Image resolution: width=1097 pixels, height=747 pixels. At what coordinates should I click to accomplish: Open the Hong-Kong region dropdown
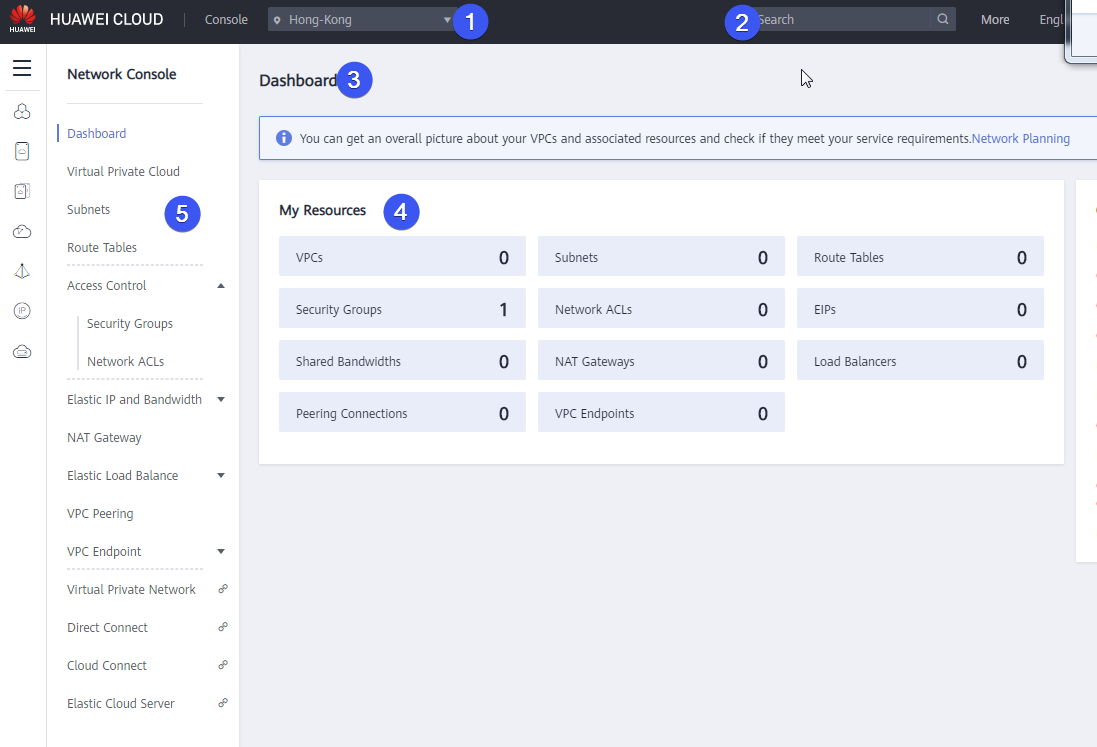click(362, 20)
